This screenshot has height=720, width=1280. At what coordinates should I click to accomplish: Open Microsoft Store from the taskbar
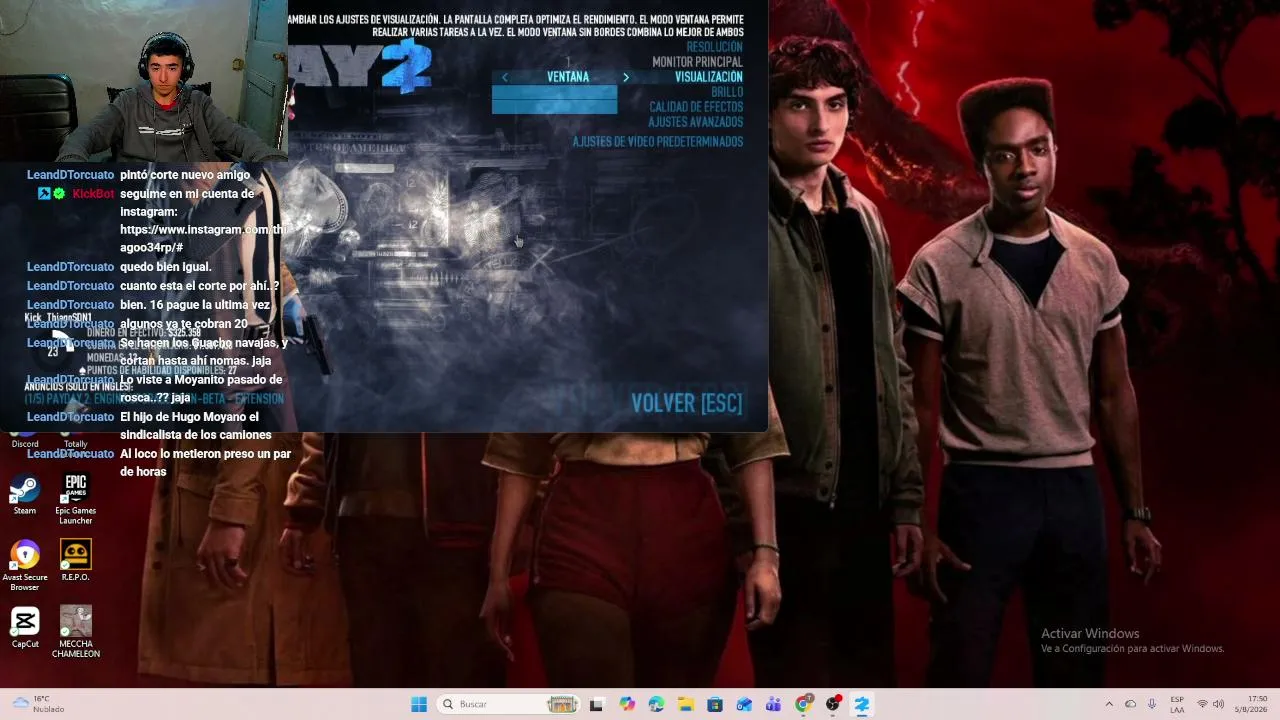[715, 704]
